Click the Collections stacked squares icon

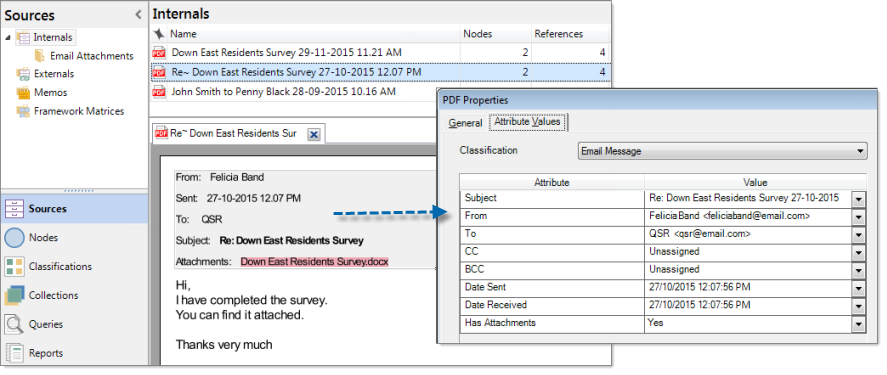tap(14, 295)
